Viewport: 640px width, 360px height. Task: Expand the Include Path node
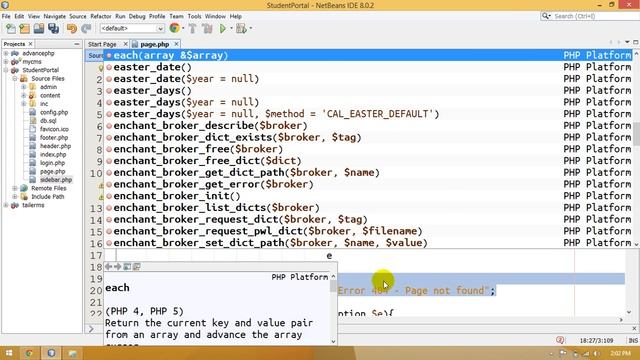tap(15, 197)
